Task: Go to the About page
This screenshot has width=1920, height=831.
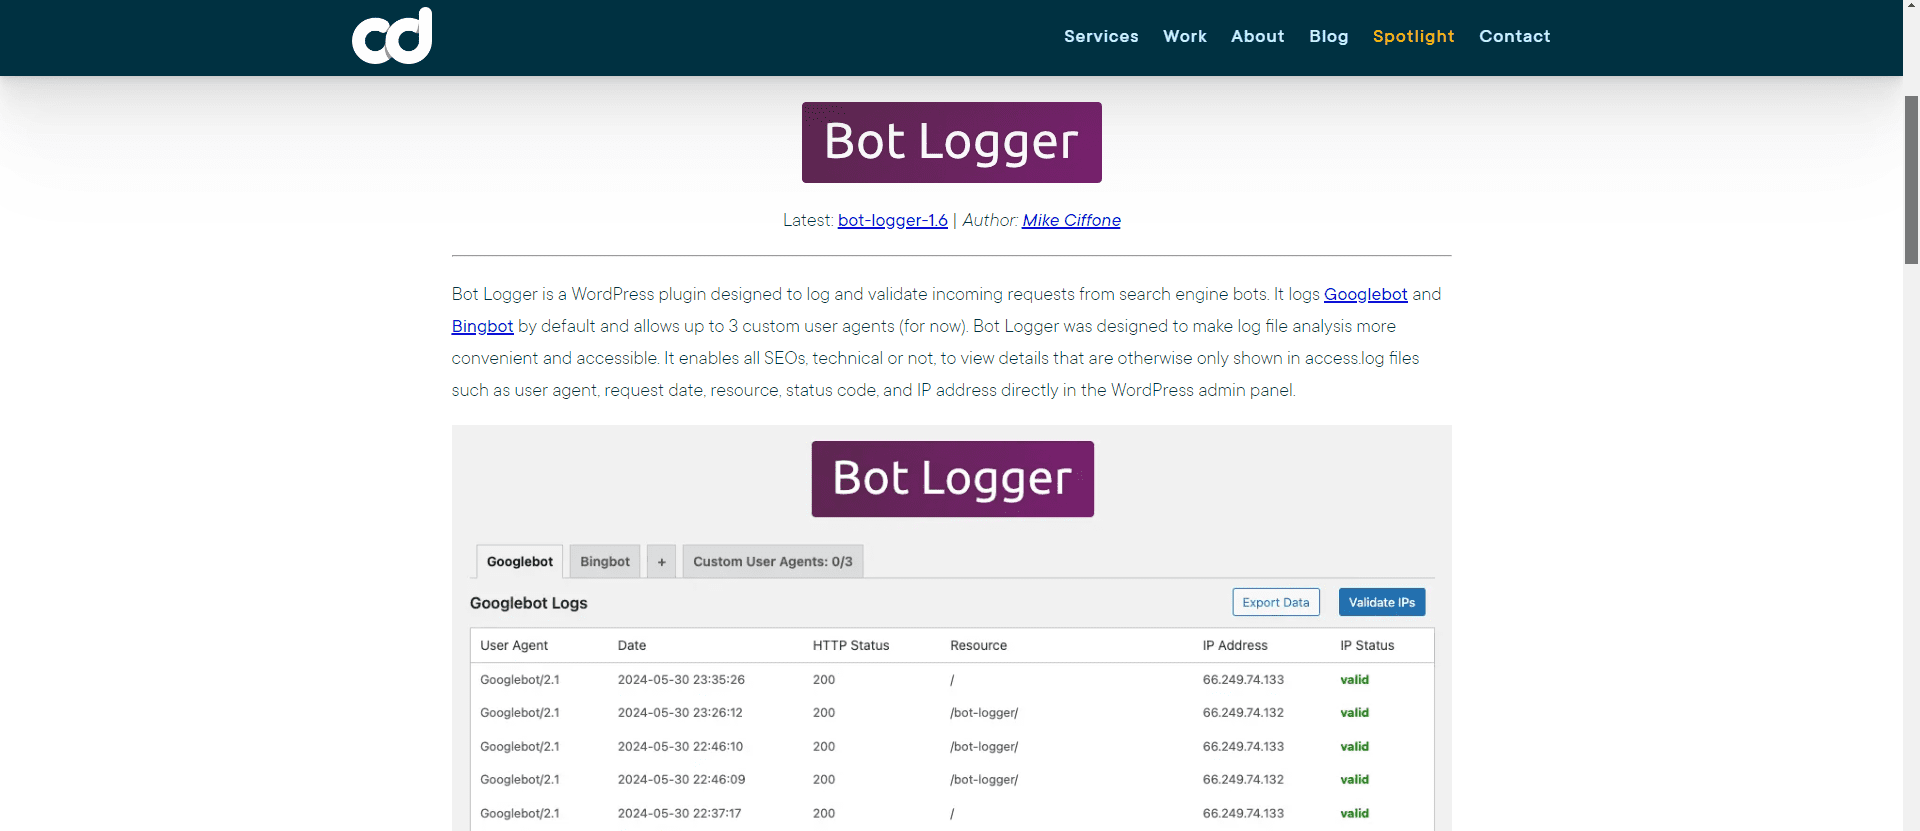Action: (x=1257, y=36)
